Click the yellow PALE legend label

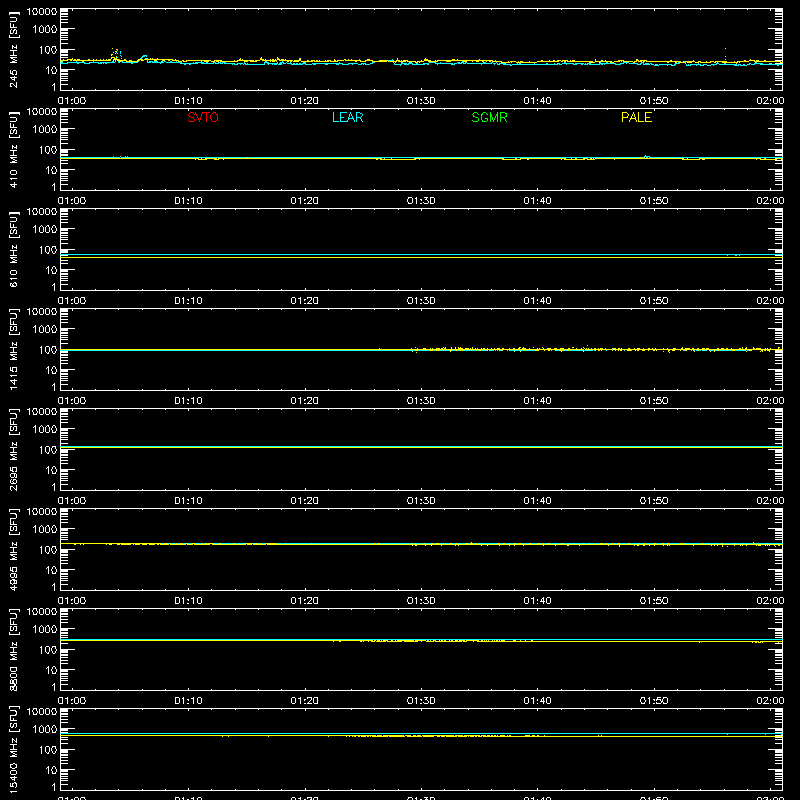[x=636, y=117]
